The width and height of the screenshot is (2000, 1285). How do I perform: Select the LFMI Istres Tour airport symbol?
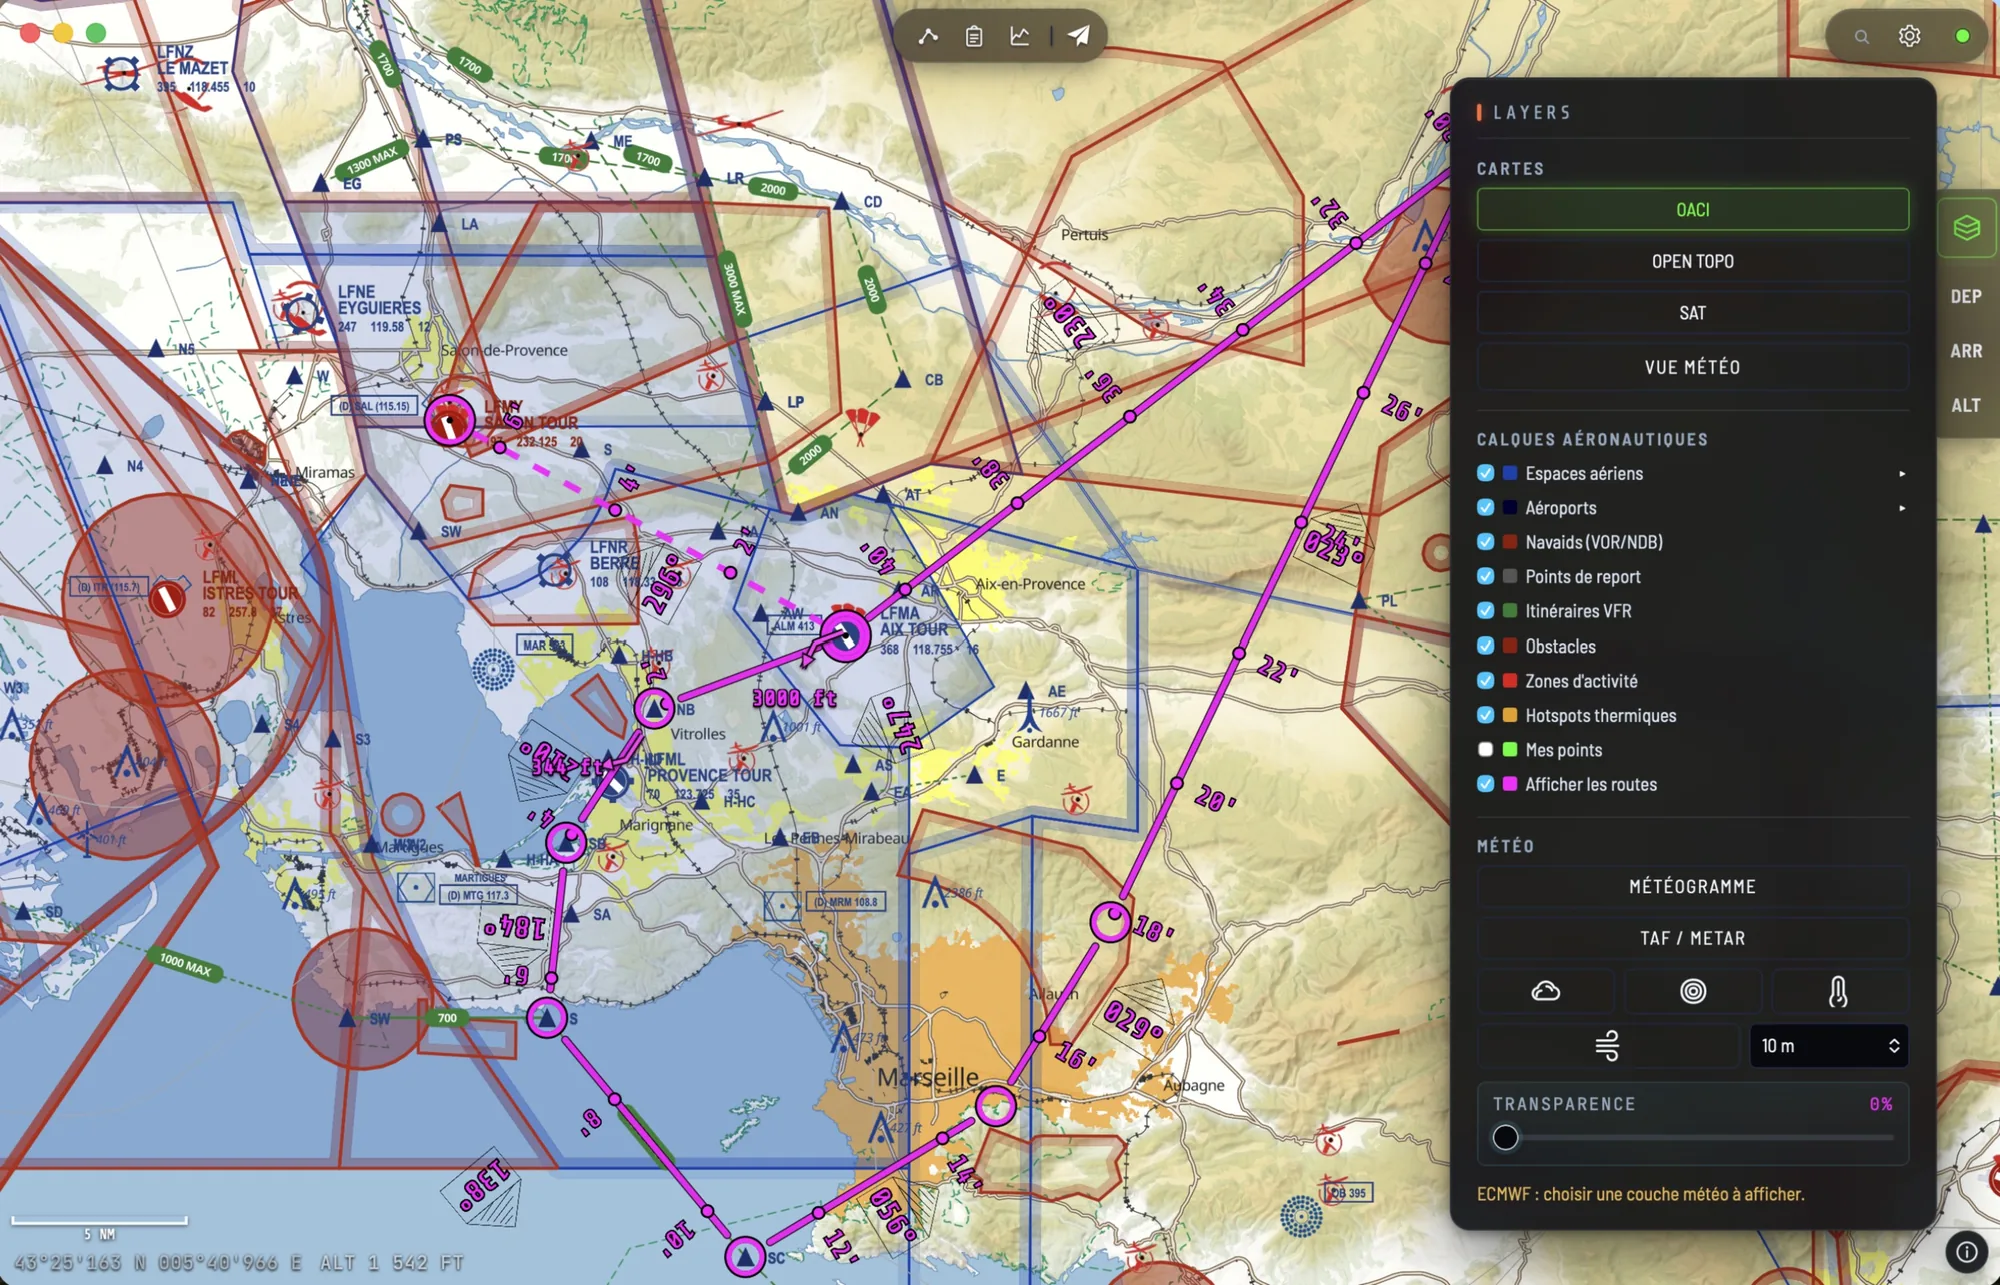point(168,598)
